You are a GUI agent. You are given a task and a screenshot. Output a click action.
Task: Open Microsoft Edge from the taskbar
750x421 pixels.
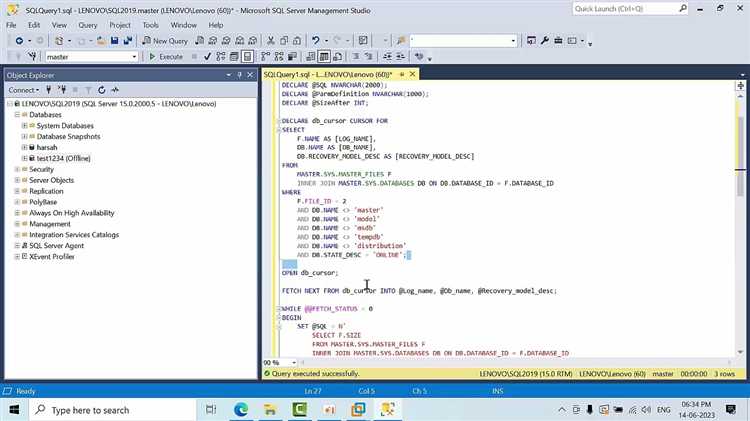(242, 409)
